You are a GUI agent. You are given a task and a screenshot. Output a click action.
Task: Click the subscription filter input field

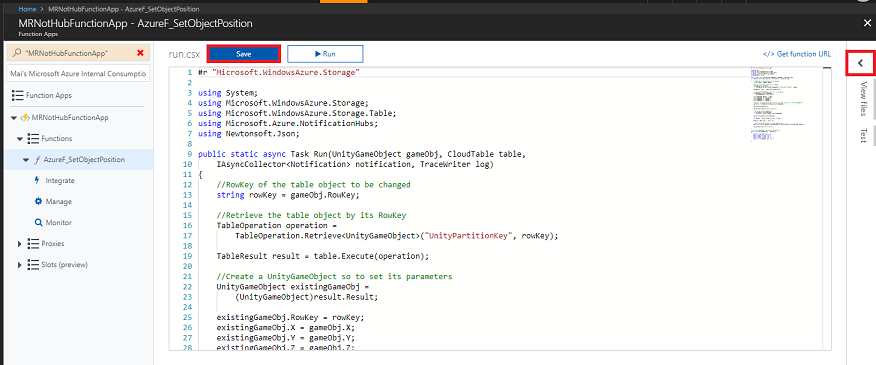(x=78, y=73)
